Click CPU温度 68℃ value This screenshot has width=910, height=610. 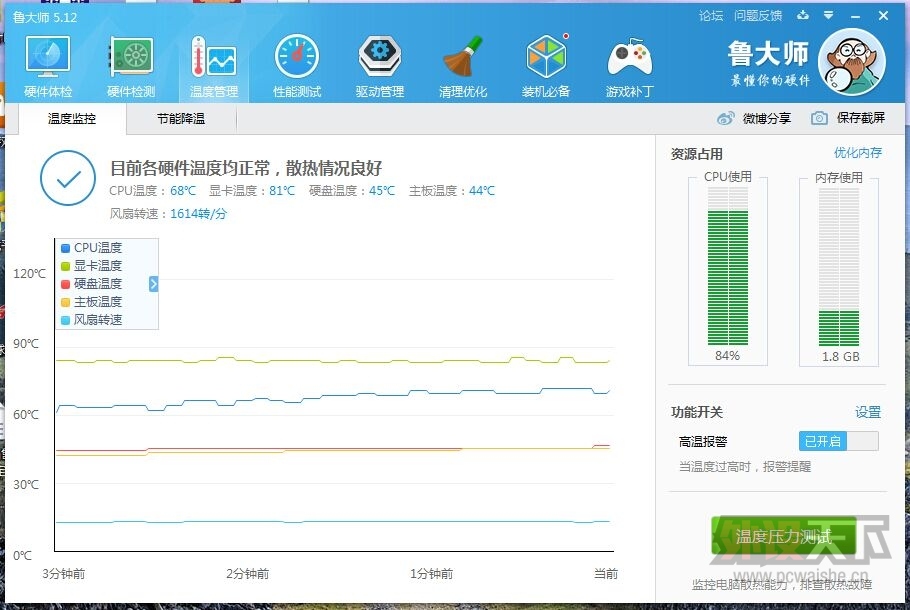(183, 190)
